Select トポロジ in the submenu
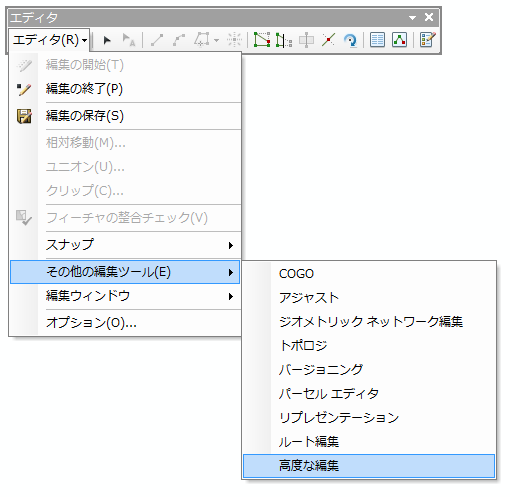 coord(369,346)
